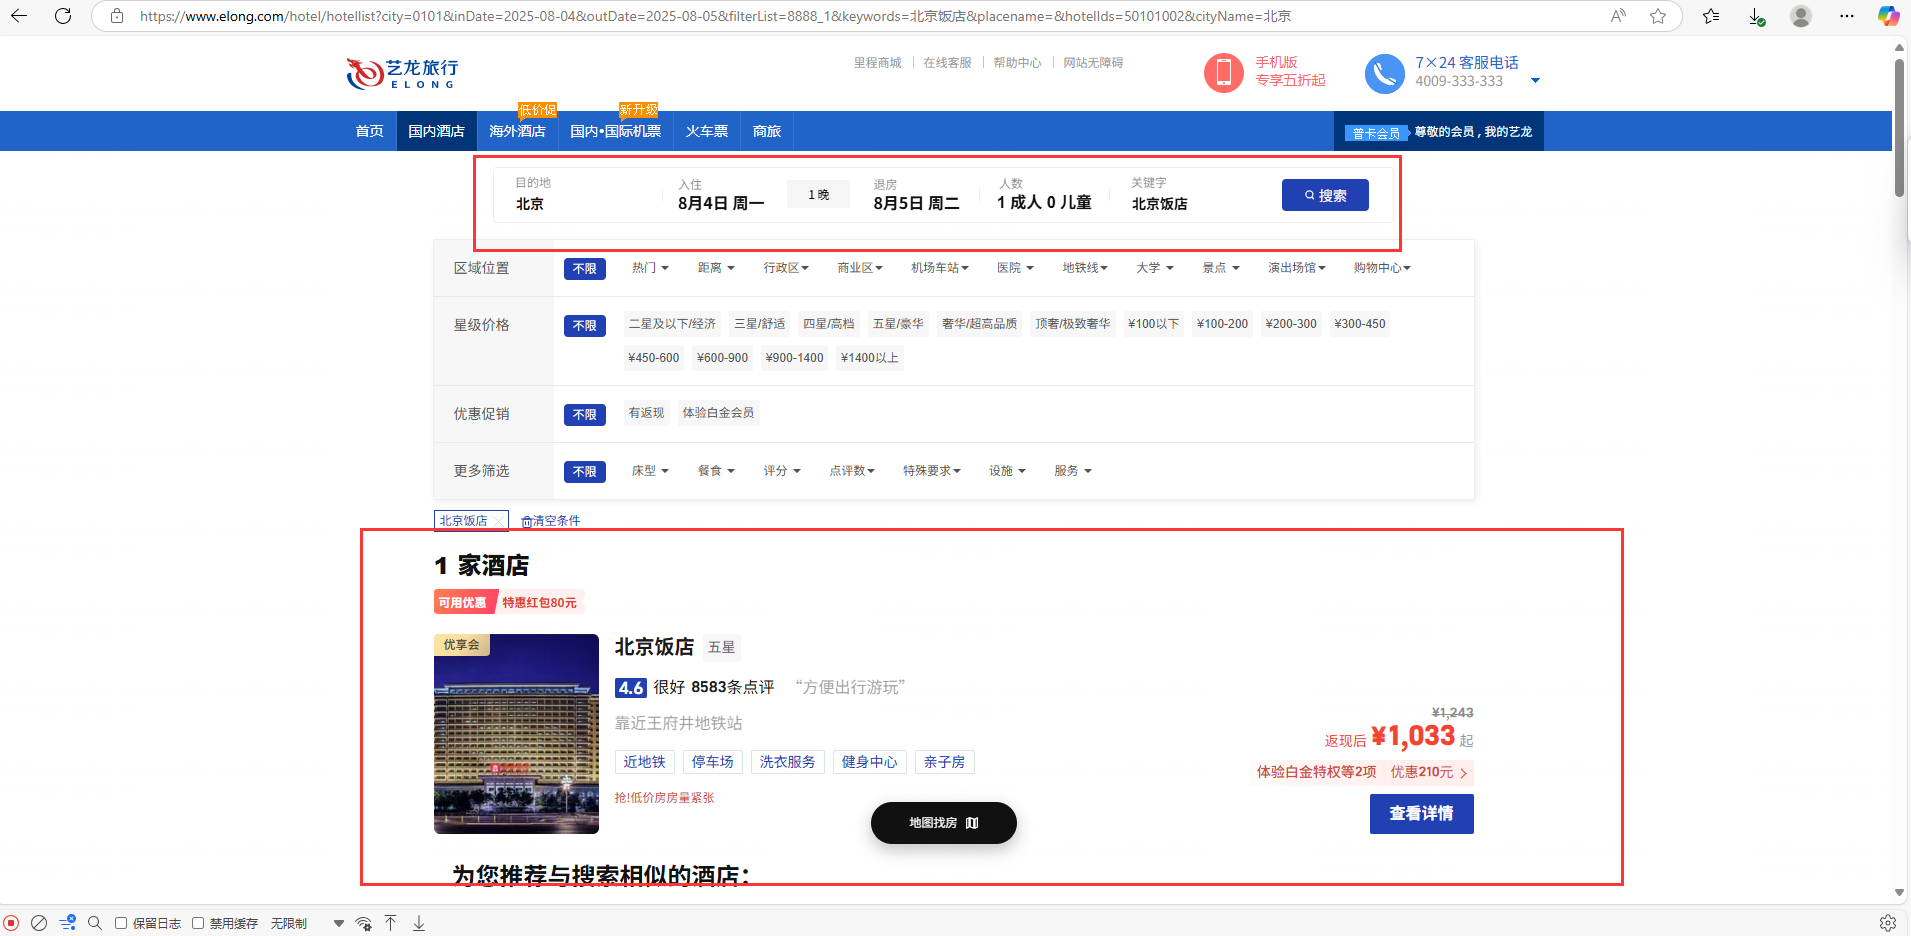Expand the 热门 location dropdown
This screenshot has width=1911, height=936.
tap(650, 268)
